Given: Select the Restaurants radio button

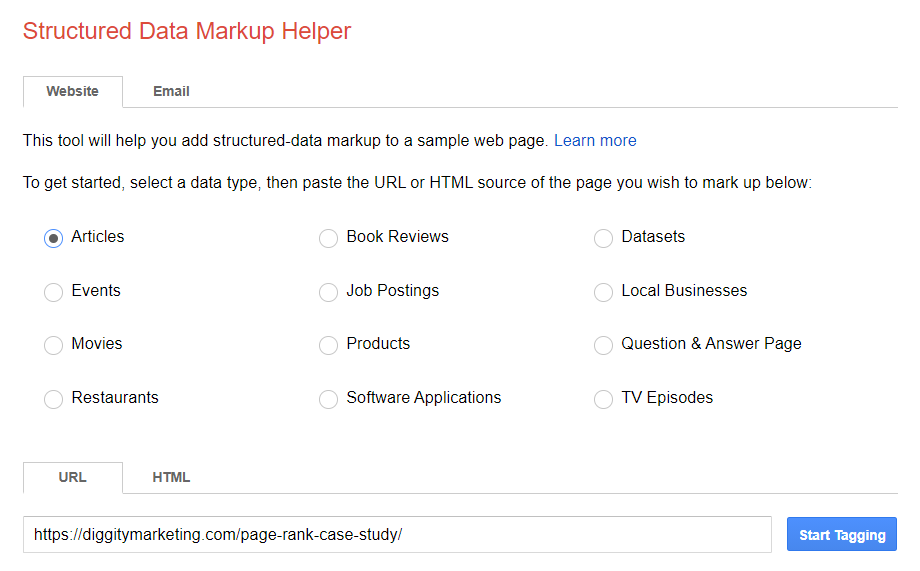Looking at the screenshot, I should (54, 399).
